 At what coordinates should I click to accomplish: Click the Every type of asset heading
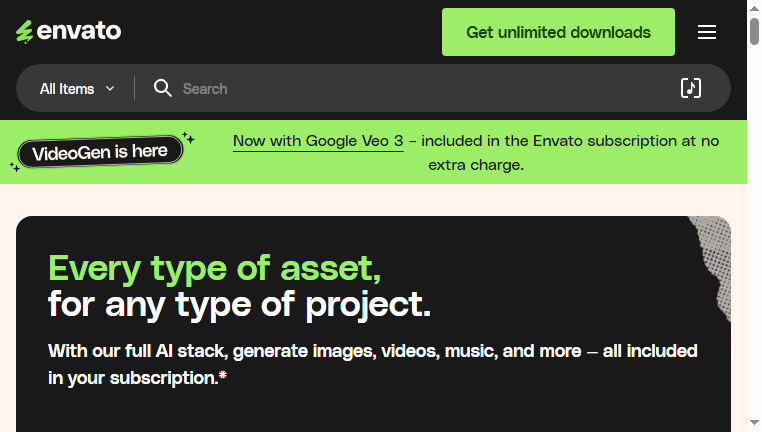[x=214, y=268]
